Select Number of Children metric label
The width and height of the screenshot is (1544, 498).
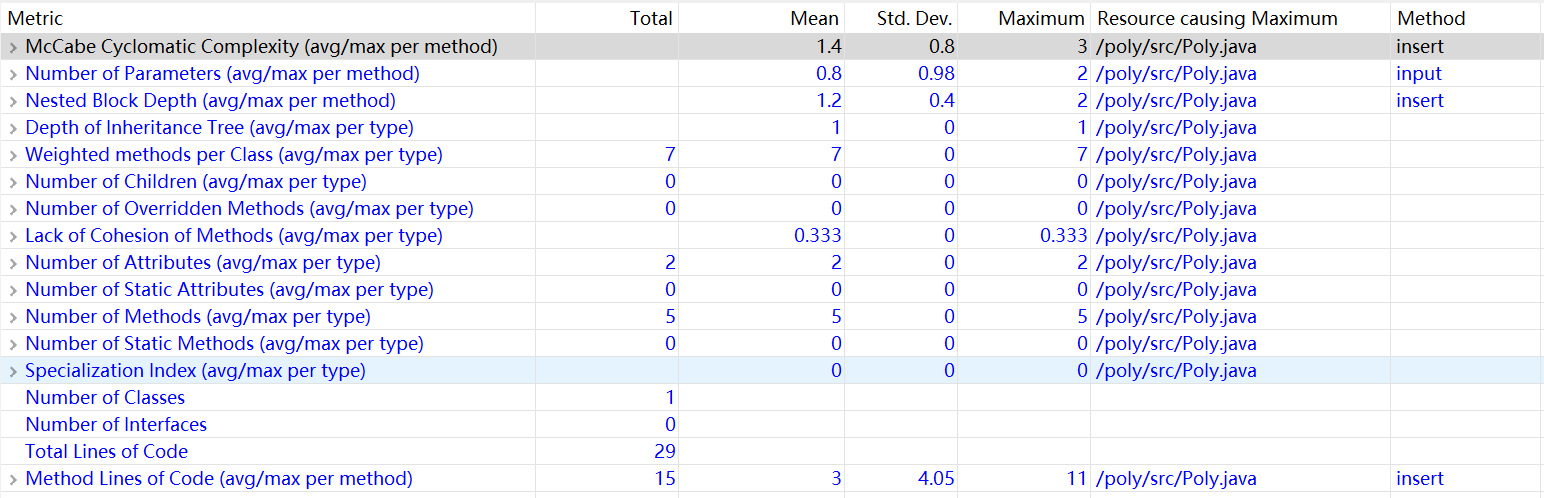(x=196, y=182)
